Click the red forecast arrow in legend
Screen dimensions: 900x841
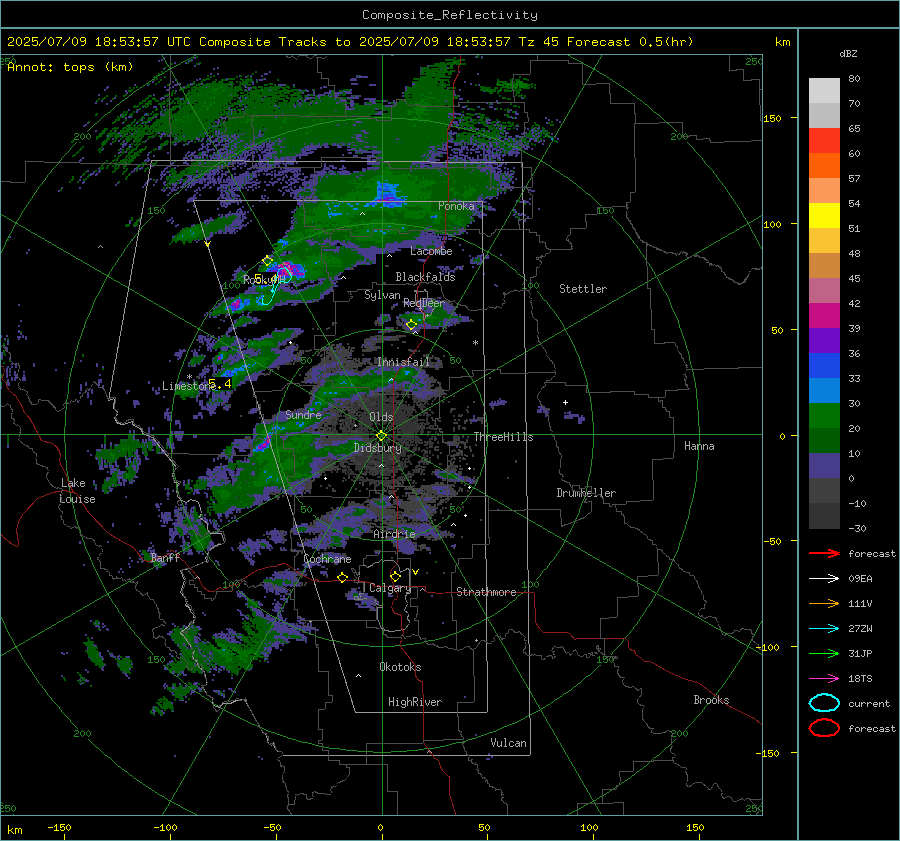click(824, 553)
